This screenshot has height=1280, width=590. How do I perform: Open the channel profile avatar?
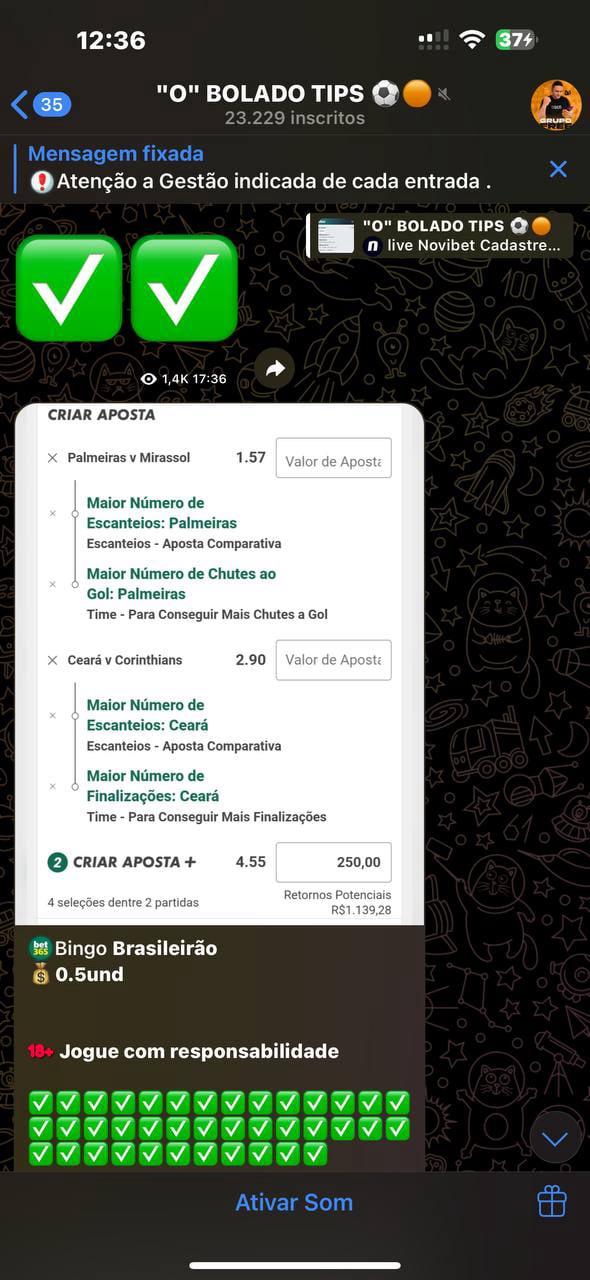tap(556, 105)
